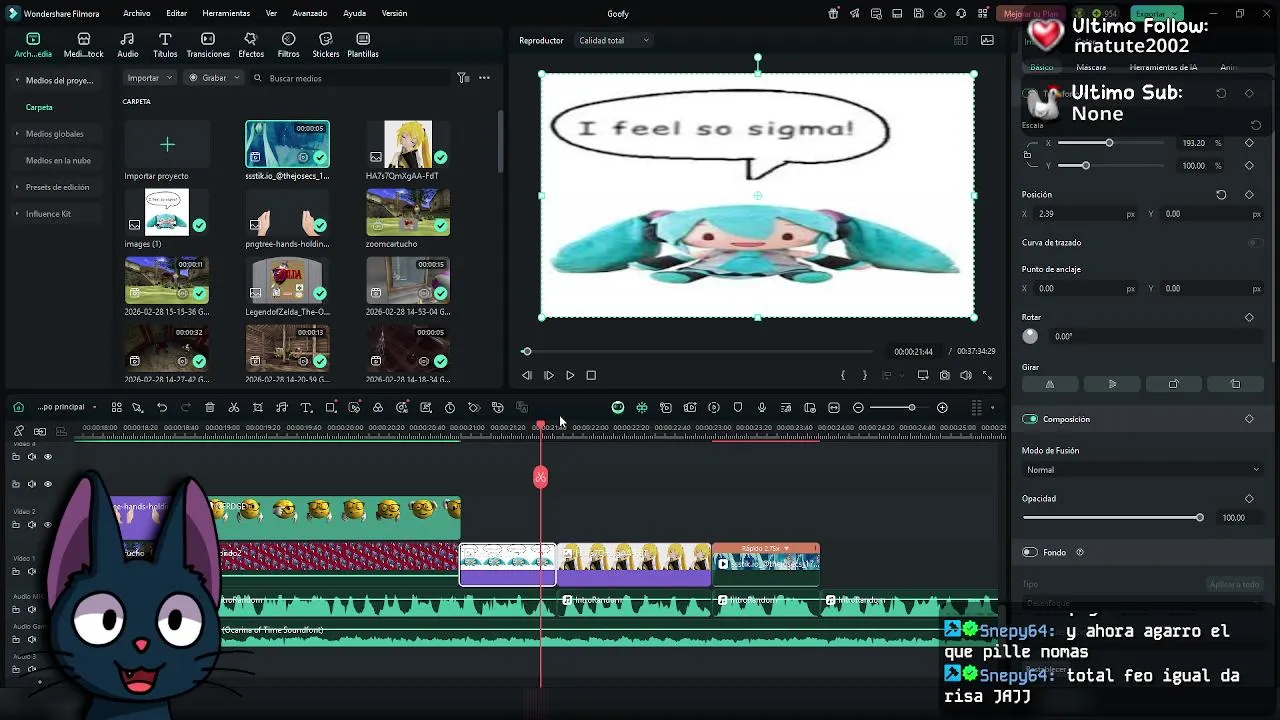Image resolution: width=1280 pixels, height=720 pixels.
Task: Zoom out the timeline with minus icon
Action: coord(858,408)
